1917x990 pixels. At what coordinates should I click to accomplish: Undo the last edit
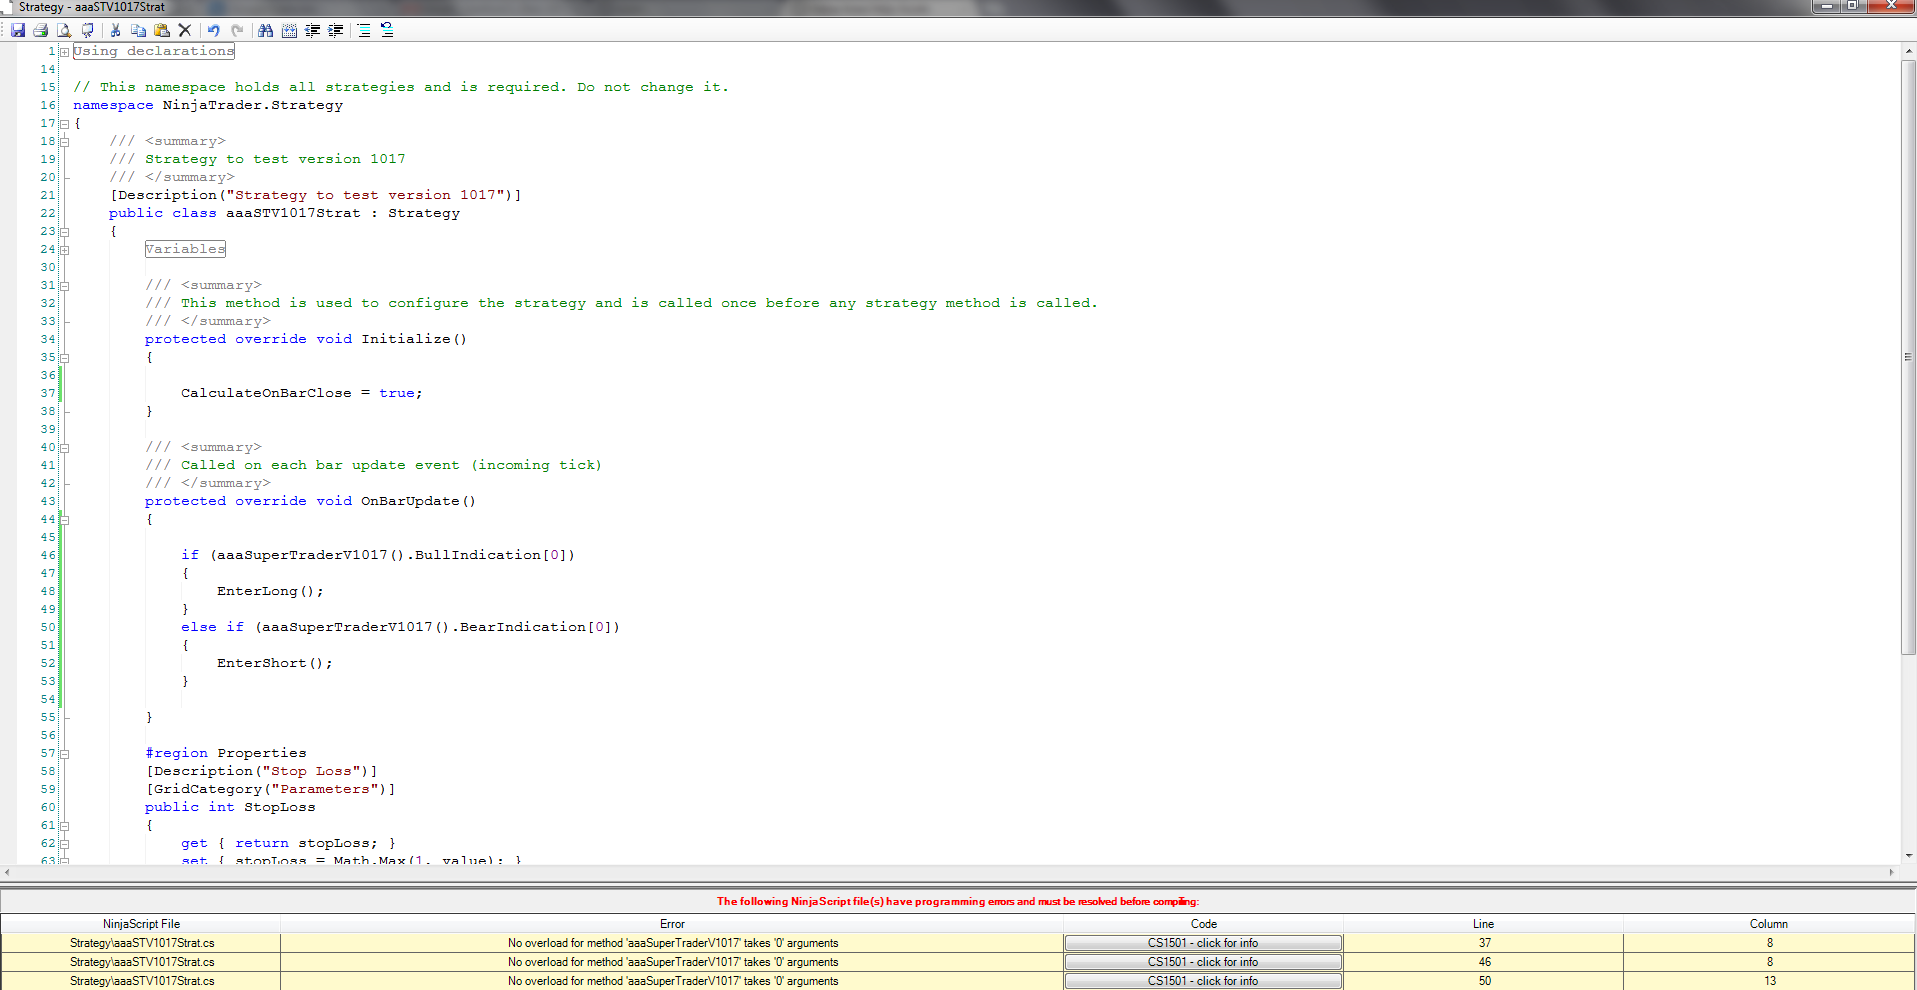pyautogui.click(x=213, y=30)
